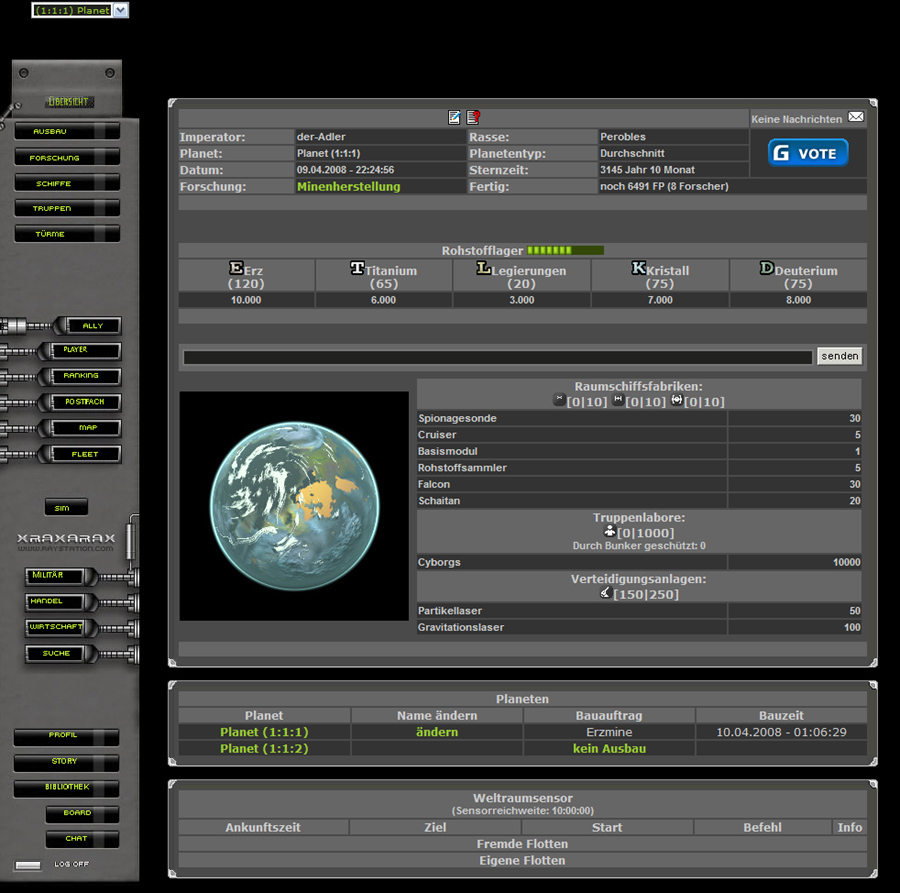Click the Rohstofflager capacity bar
Image resolution: width=900 pixels, height=893 pixels.
(x=565, y=250)
